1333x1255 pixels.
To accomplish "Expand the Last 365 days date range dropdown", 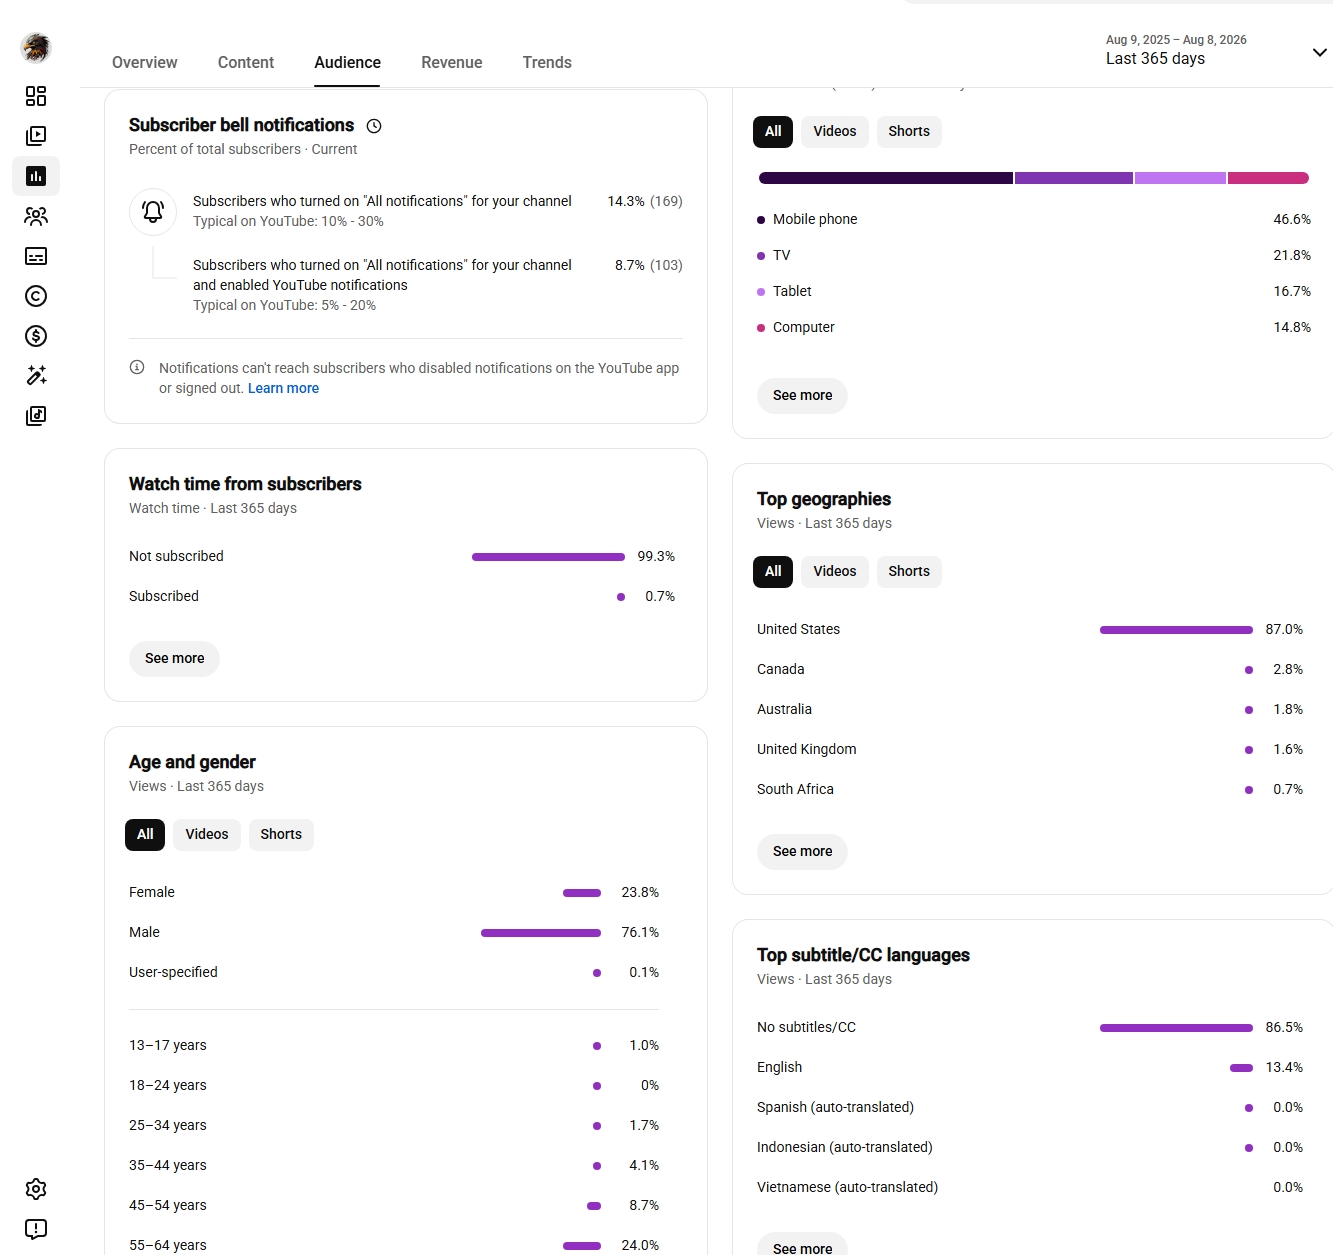I will [1217, 50].
